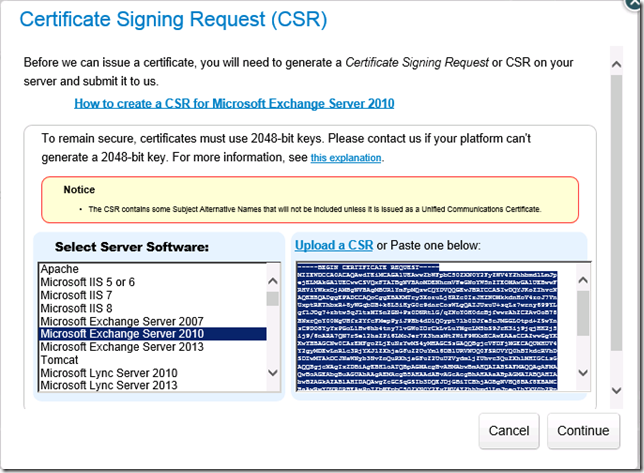Viewport: 644px width, 473px height.
Task: Choose Microsoft Exchange Server 2007
Action: click(153, 321)
